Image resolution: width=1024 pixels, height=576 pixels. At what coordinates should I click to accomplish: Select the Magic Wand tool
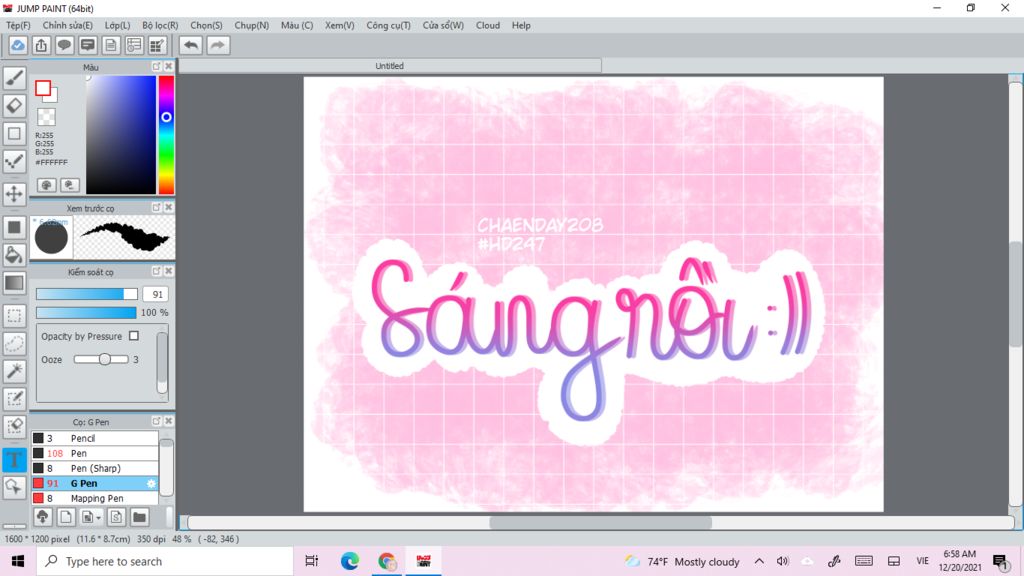[14, 371]
